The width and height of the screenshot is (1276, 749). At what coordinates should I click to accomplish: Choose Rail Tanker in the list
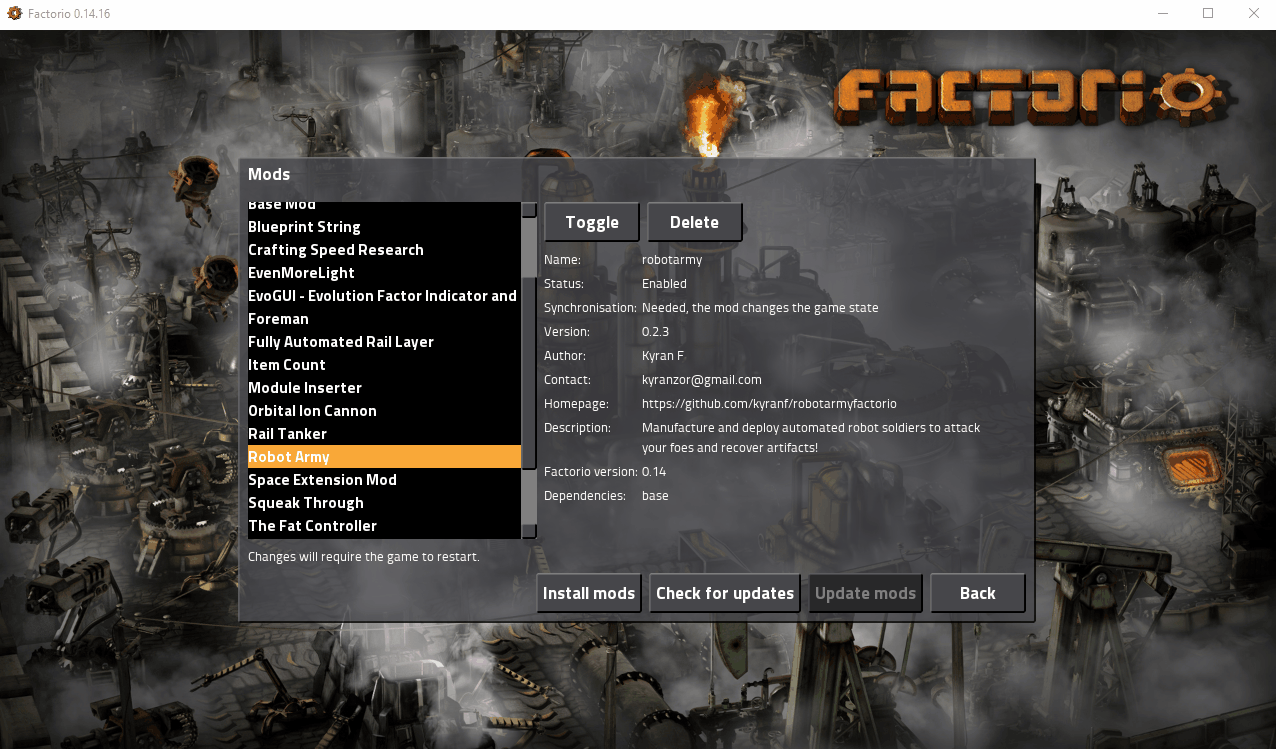(287, 434)
